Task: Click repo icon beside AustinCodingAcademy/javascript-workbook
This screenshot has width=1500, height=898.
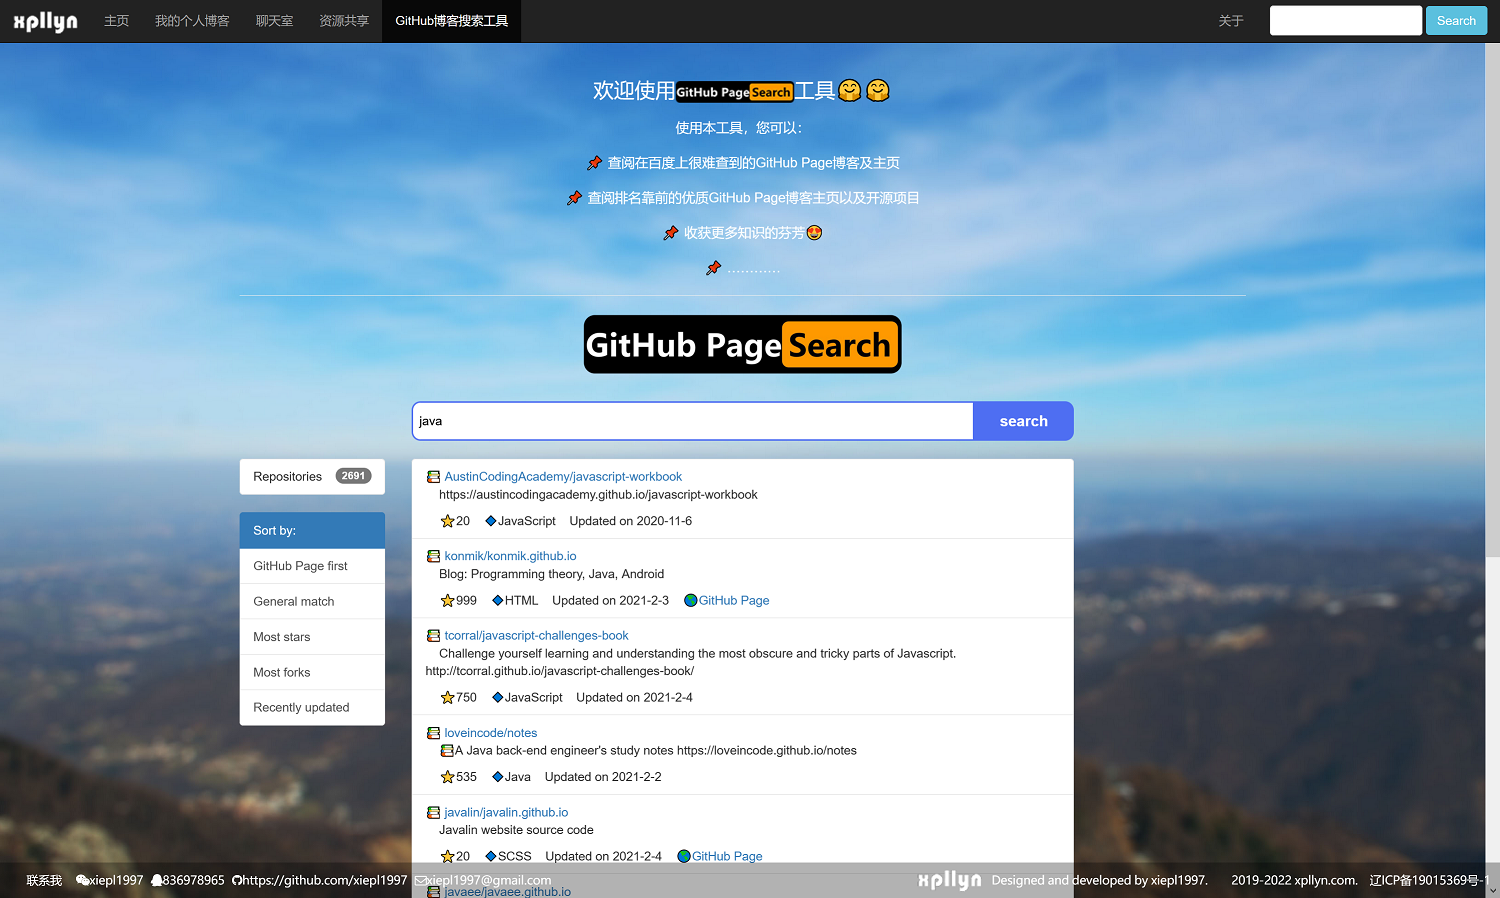Action: point(433,477)
